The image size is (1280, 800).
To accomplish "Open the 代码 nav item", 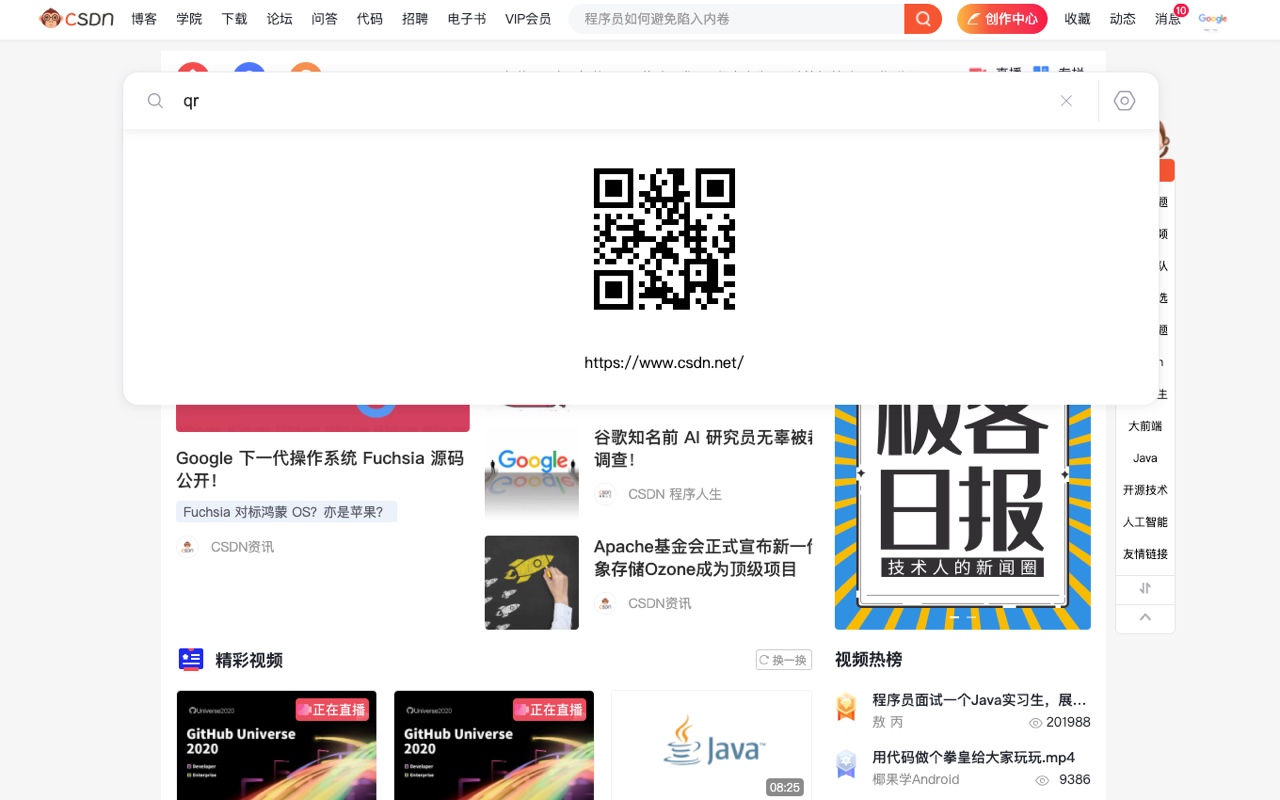I will click(370, 18).
